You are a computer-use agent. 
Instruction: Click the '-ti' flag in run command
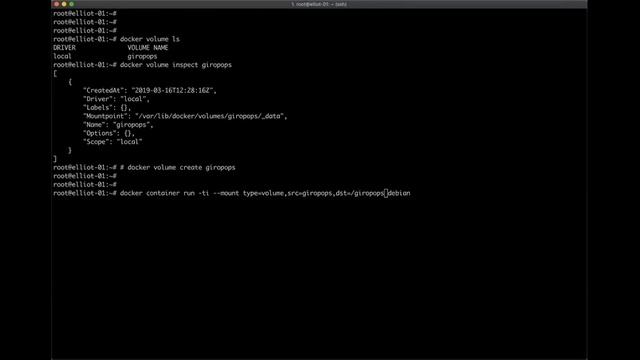point(204,193)
